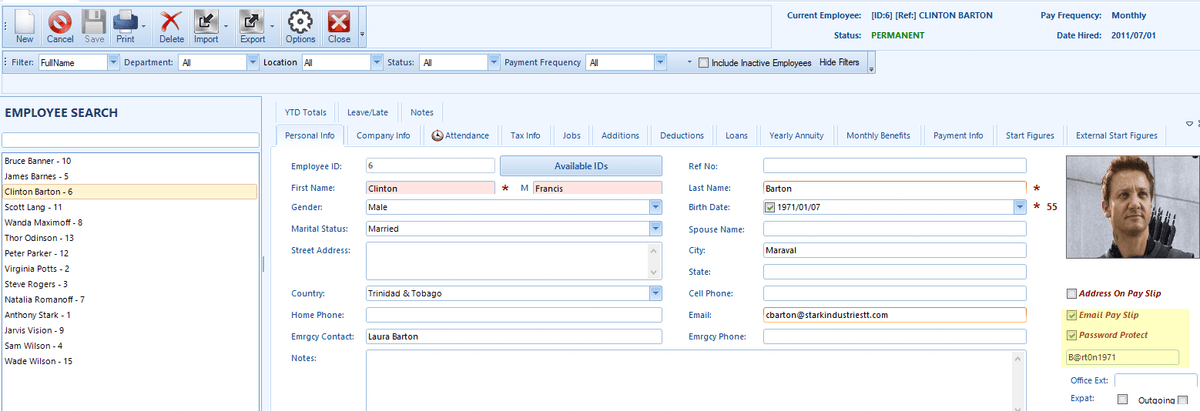This screenshot has width=1200, height=411.
Task: Click Hide Filters button
Action: 839,62
